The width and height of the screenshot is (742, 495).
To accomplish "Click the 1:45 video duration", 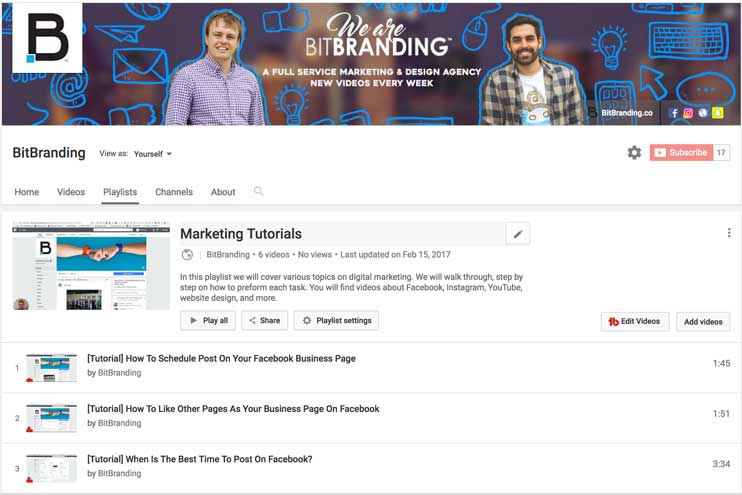I will coord(721,363).
